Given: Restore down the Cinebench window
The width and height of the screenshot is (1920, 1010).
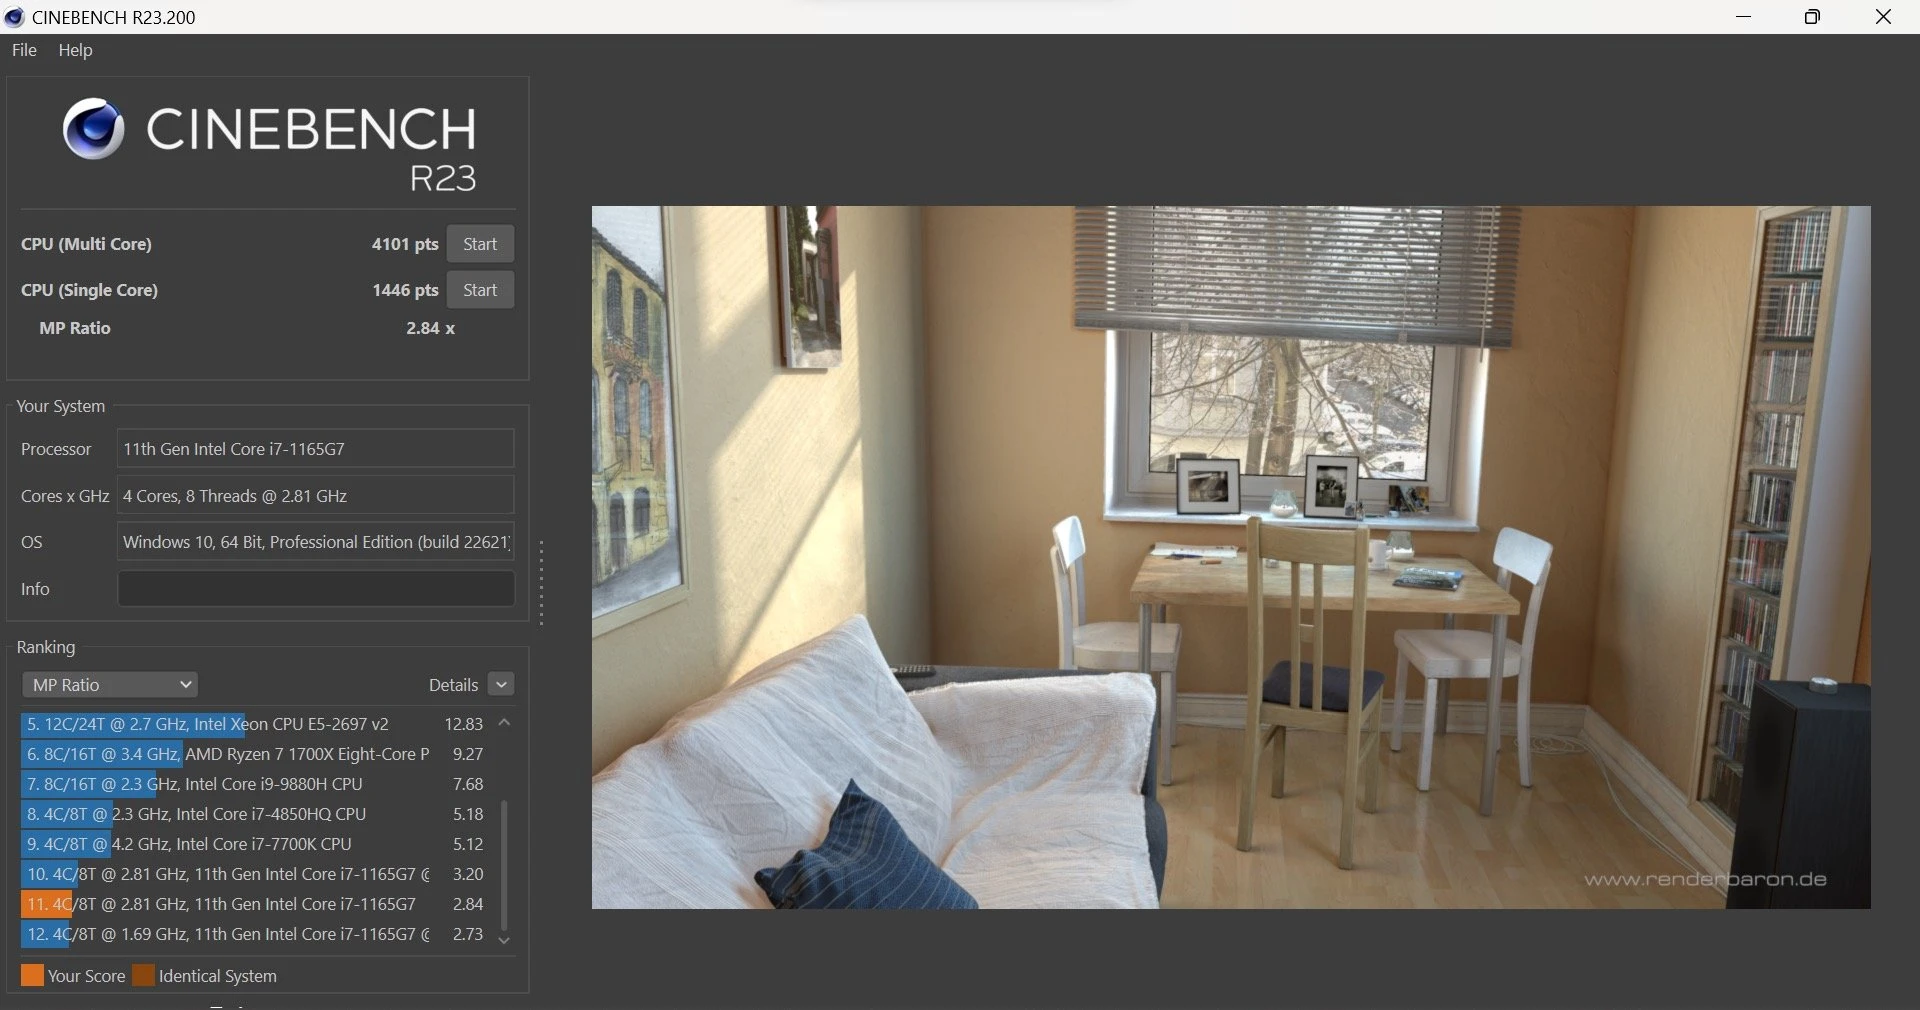Looking at the screenshot, I should pyautogui.click(x=1812, y=17).
